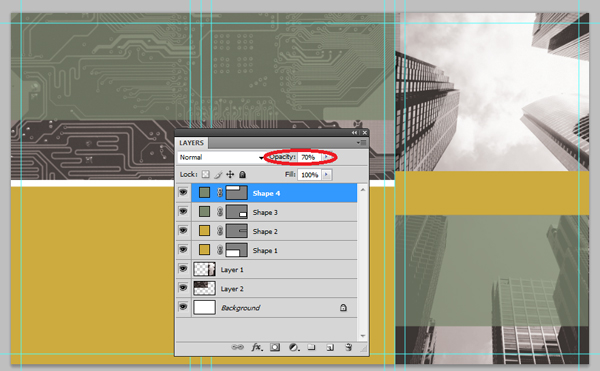
Task: Click the Layer 1 thumbnail
Action: click(x=204, y=269)
